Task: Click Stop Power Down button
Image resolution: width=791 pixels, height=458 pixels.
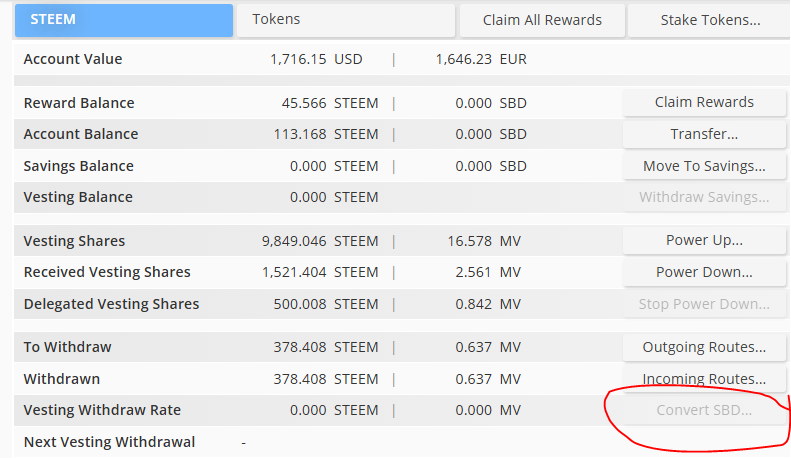Action: pos(704,304)
